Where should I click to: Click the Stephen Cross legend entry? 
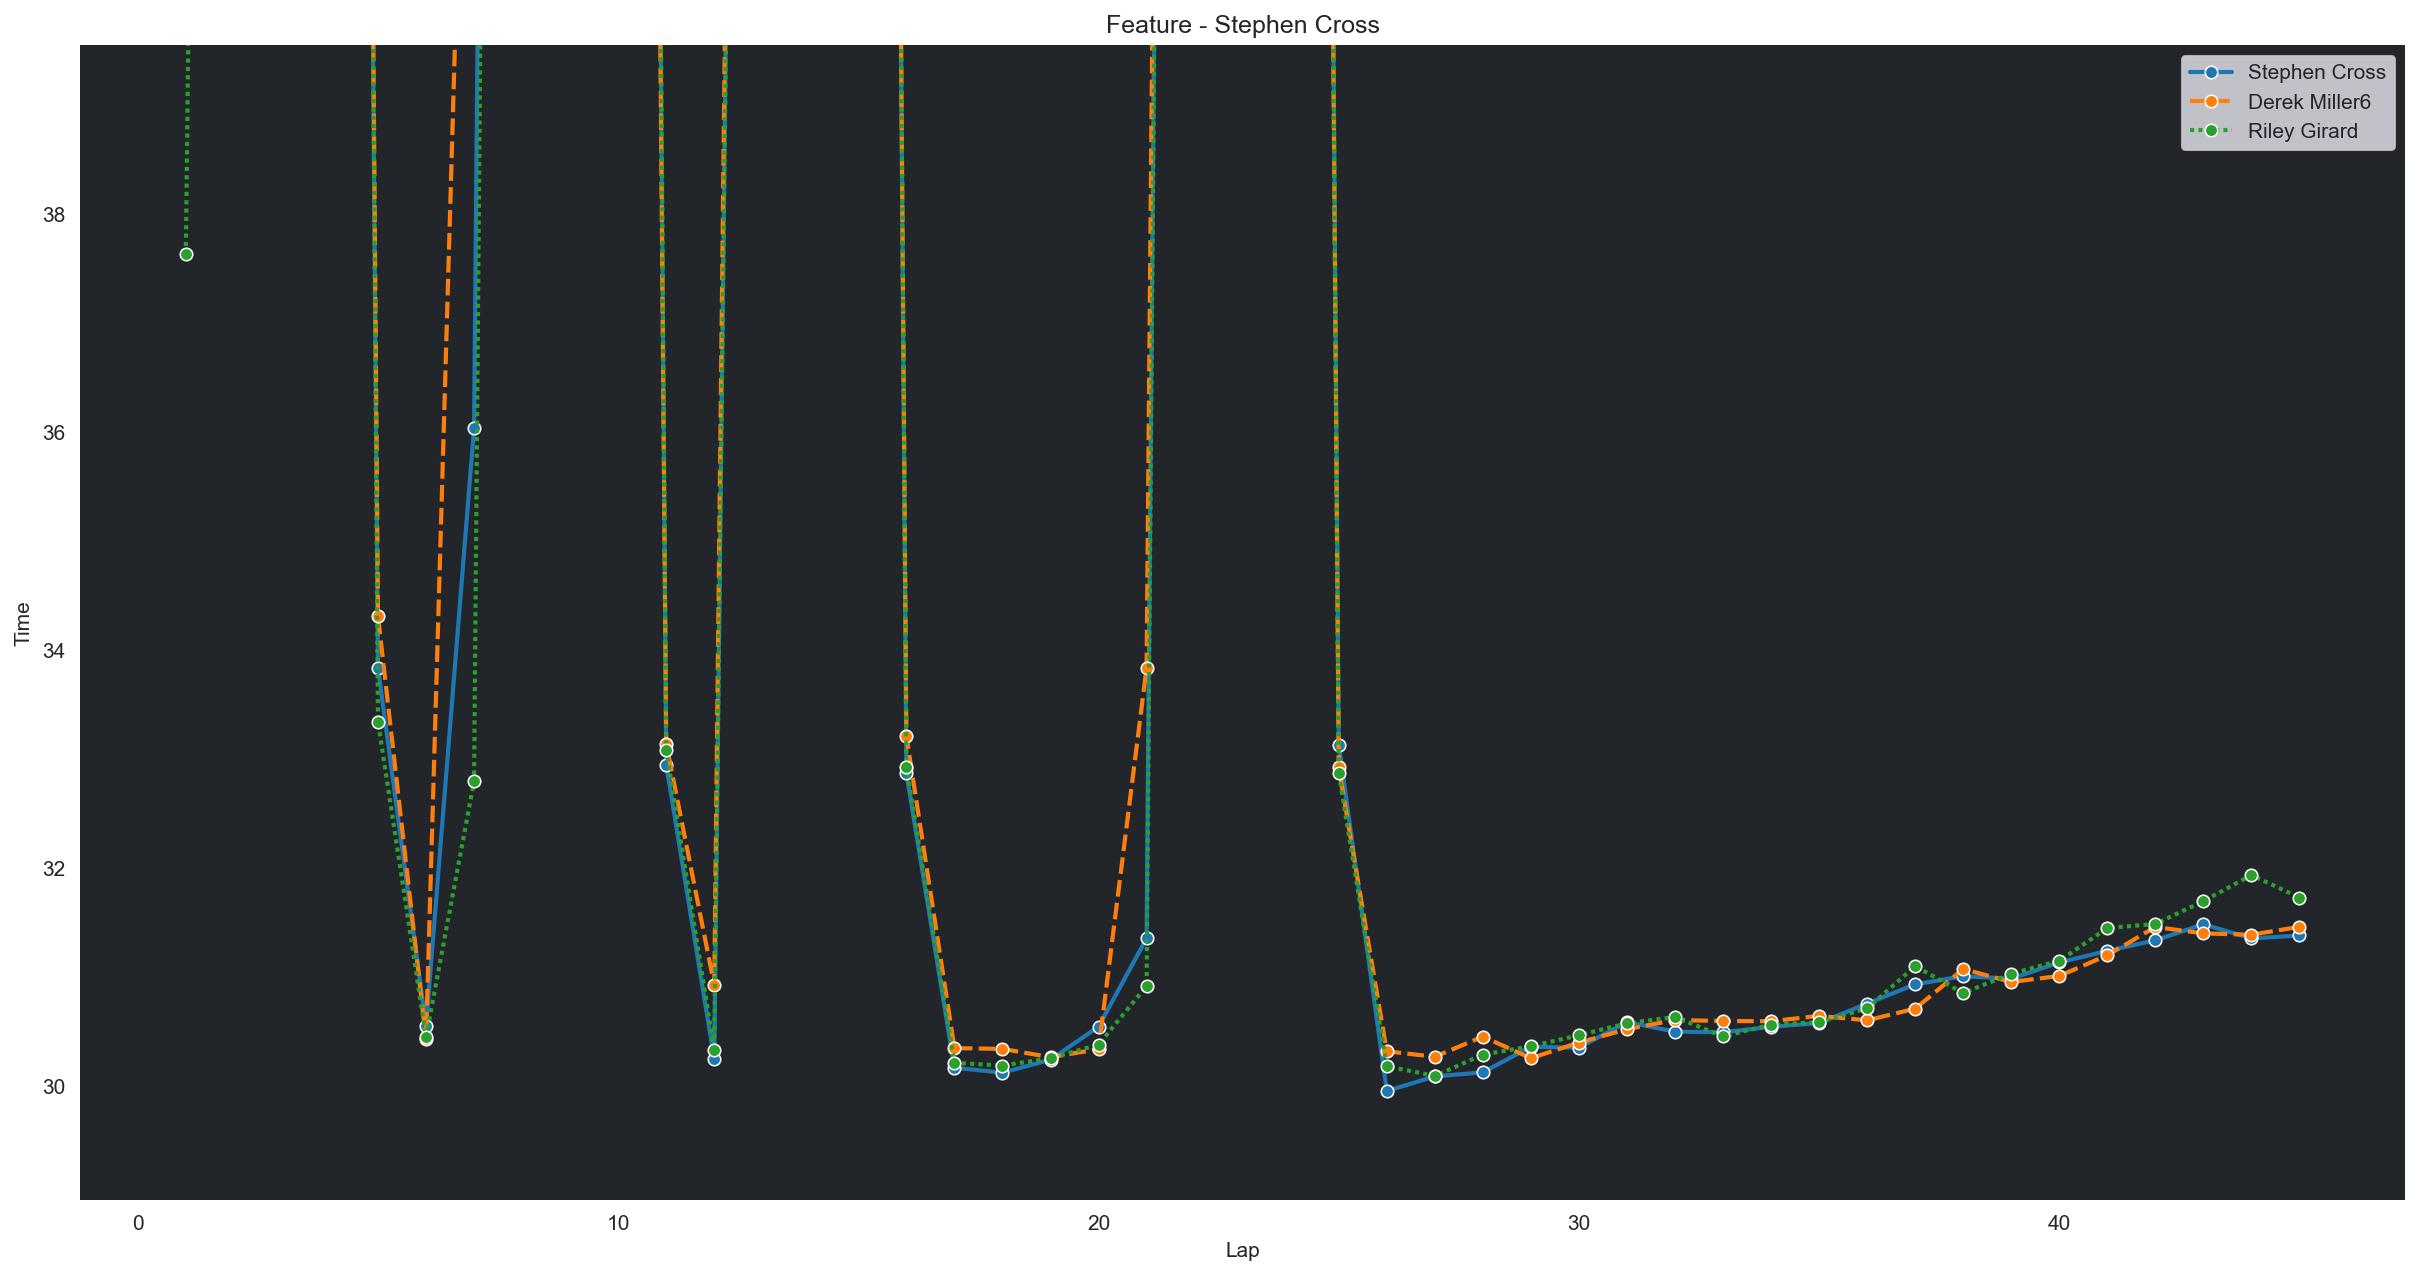pyautogui.click(x=2316, y=72)
